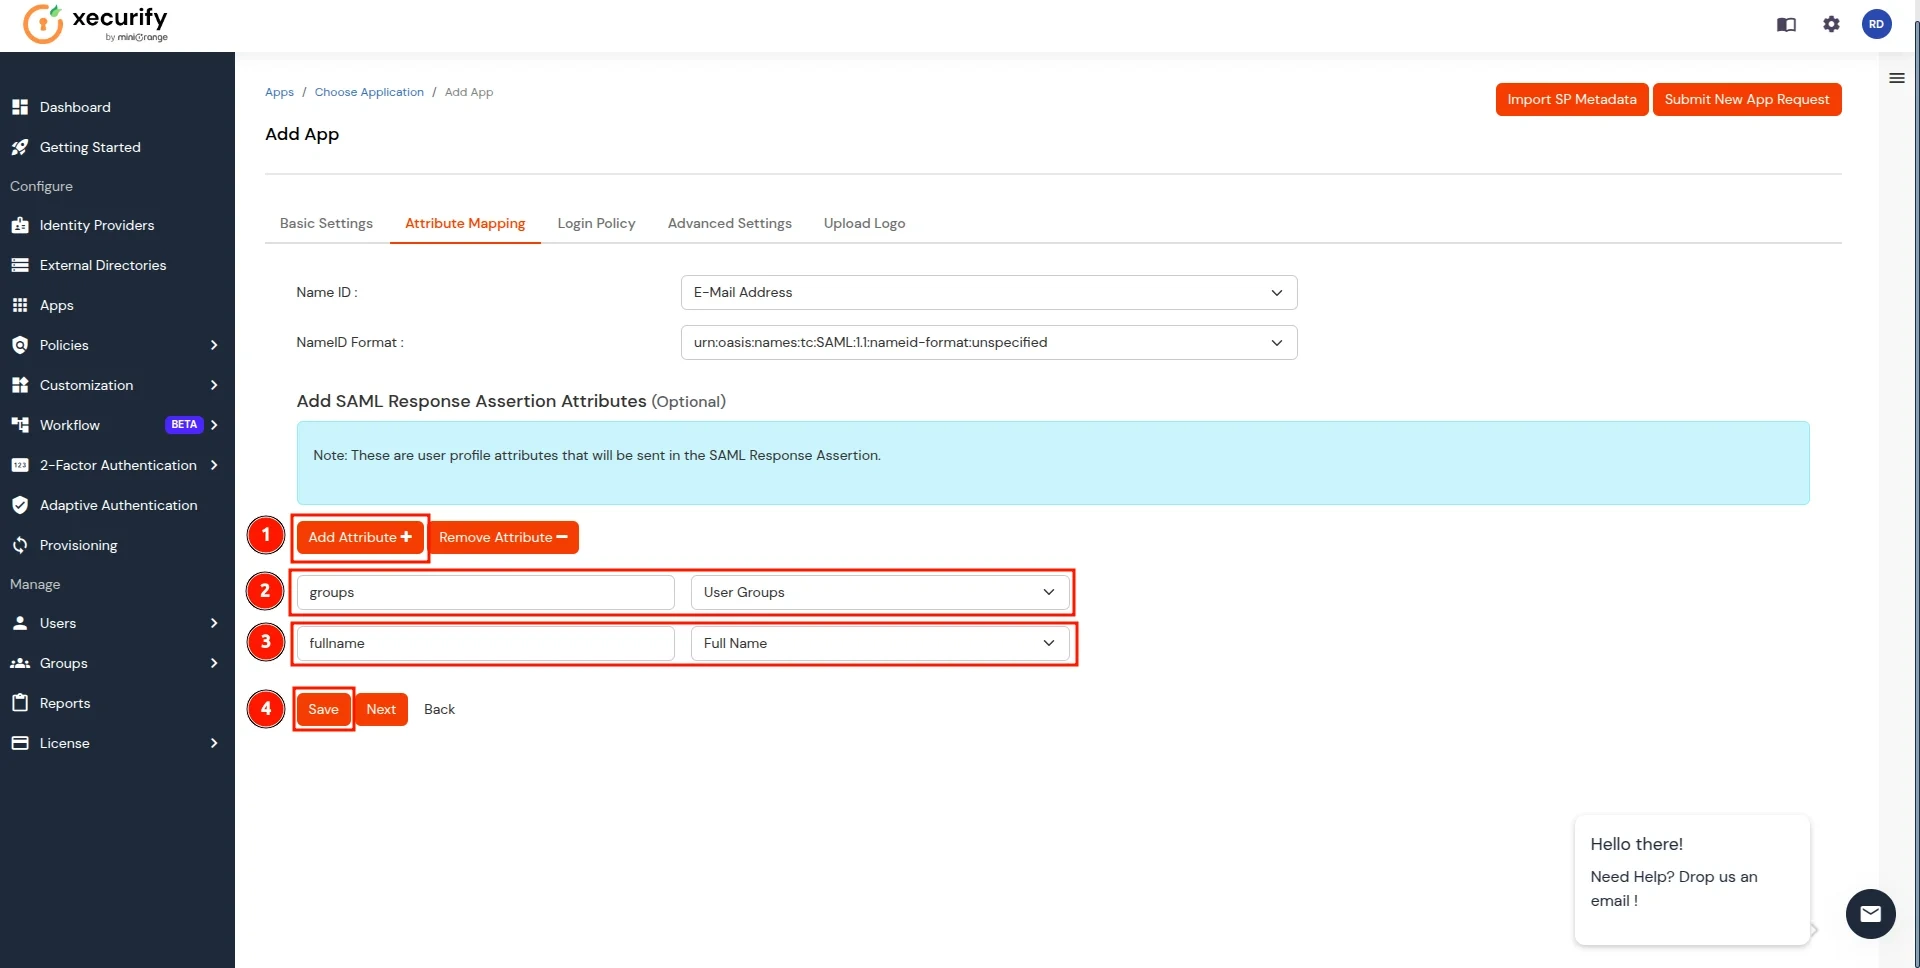Click the documentation book icon in the header
Viewport: 1920px width, 968px height.
1786,25
